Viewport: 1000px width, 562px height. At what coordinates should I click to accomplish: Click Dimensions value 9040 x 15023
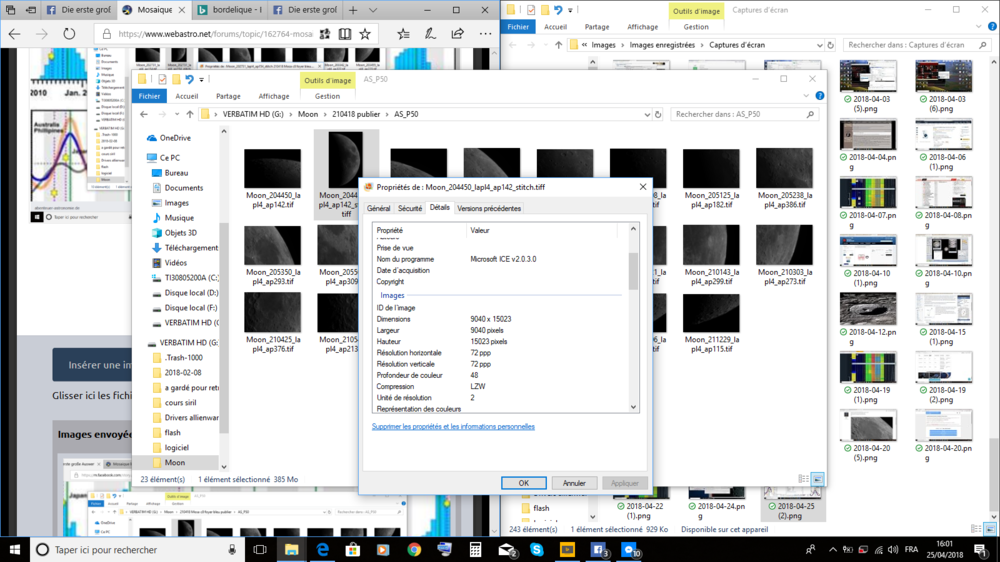(x=490, y=319)
